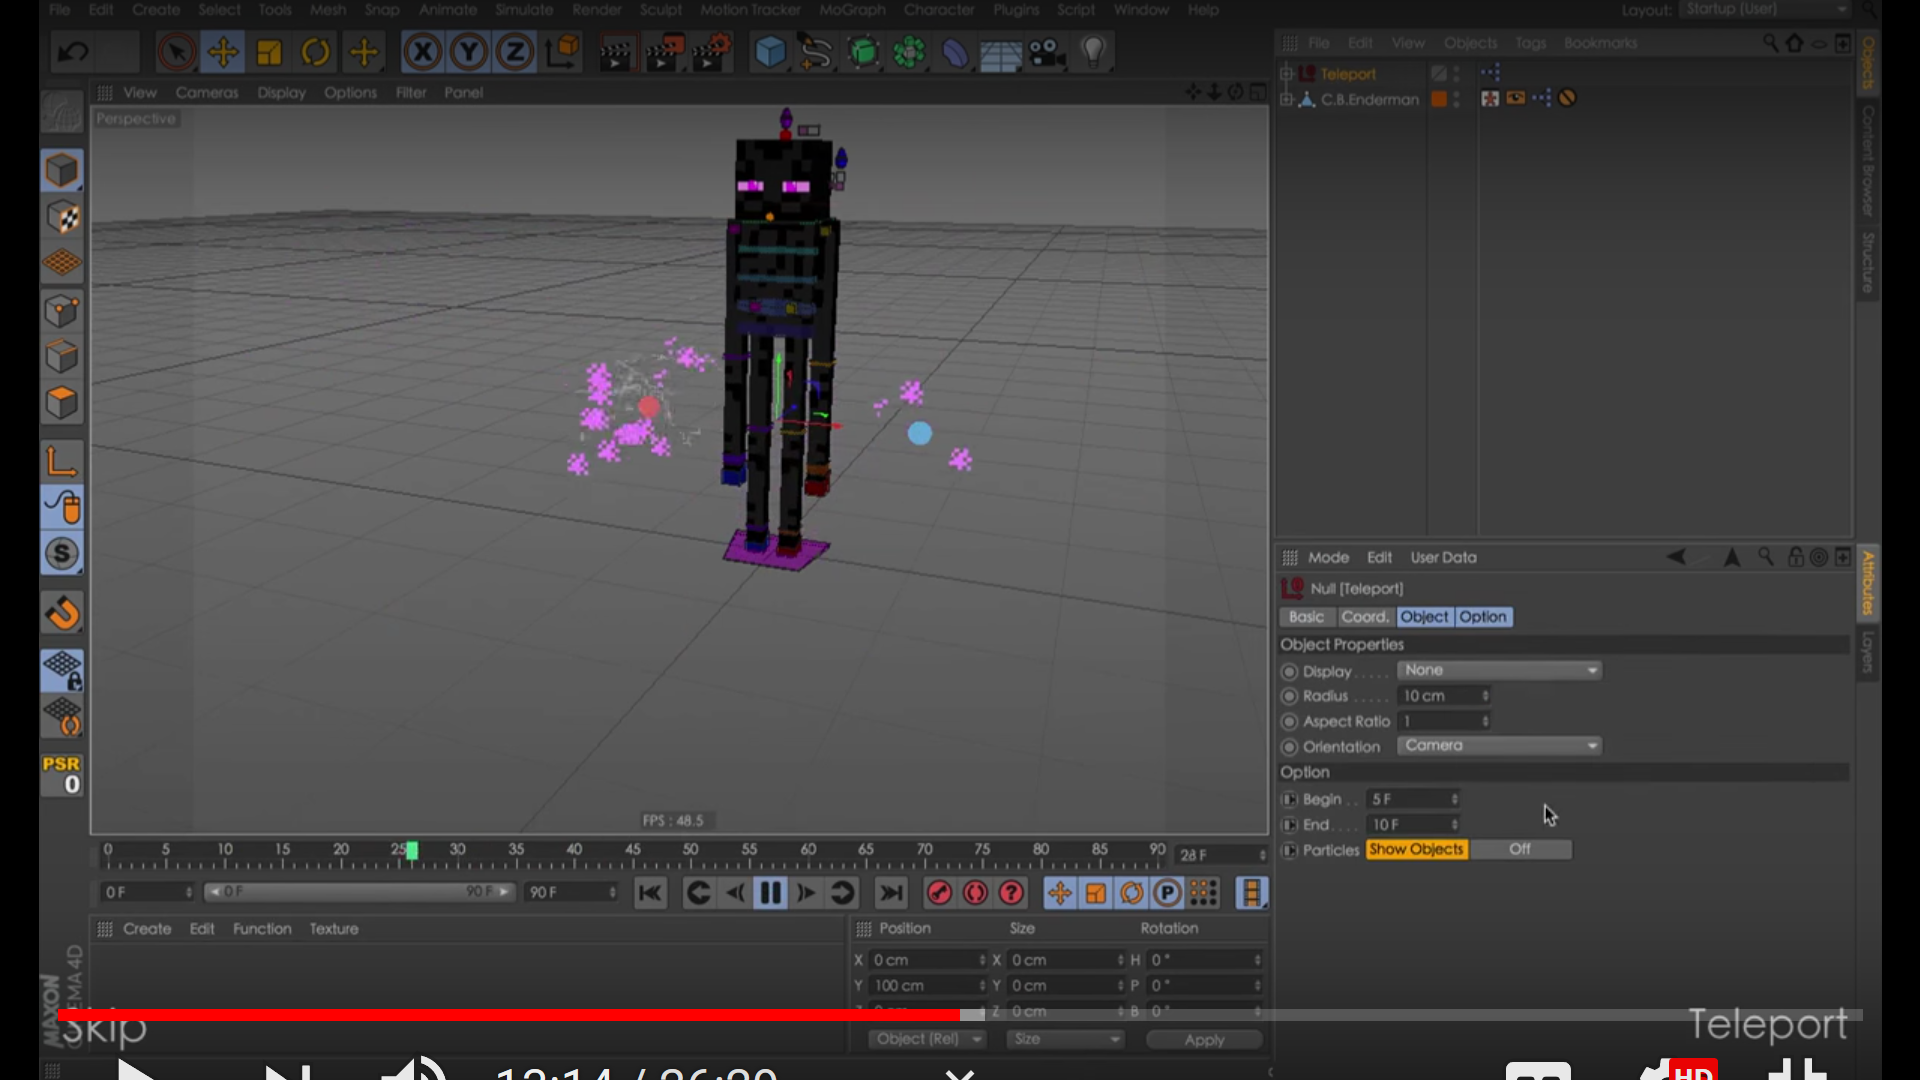Select the Live Selection tool
Screen dimensions: 1920x1080
(x=177, y=52)
